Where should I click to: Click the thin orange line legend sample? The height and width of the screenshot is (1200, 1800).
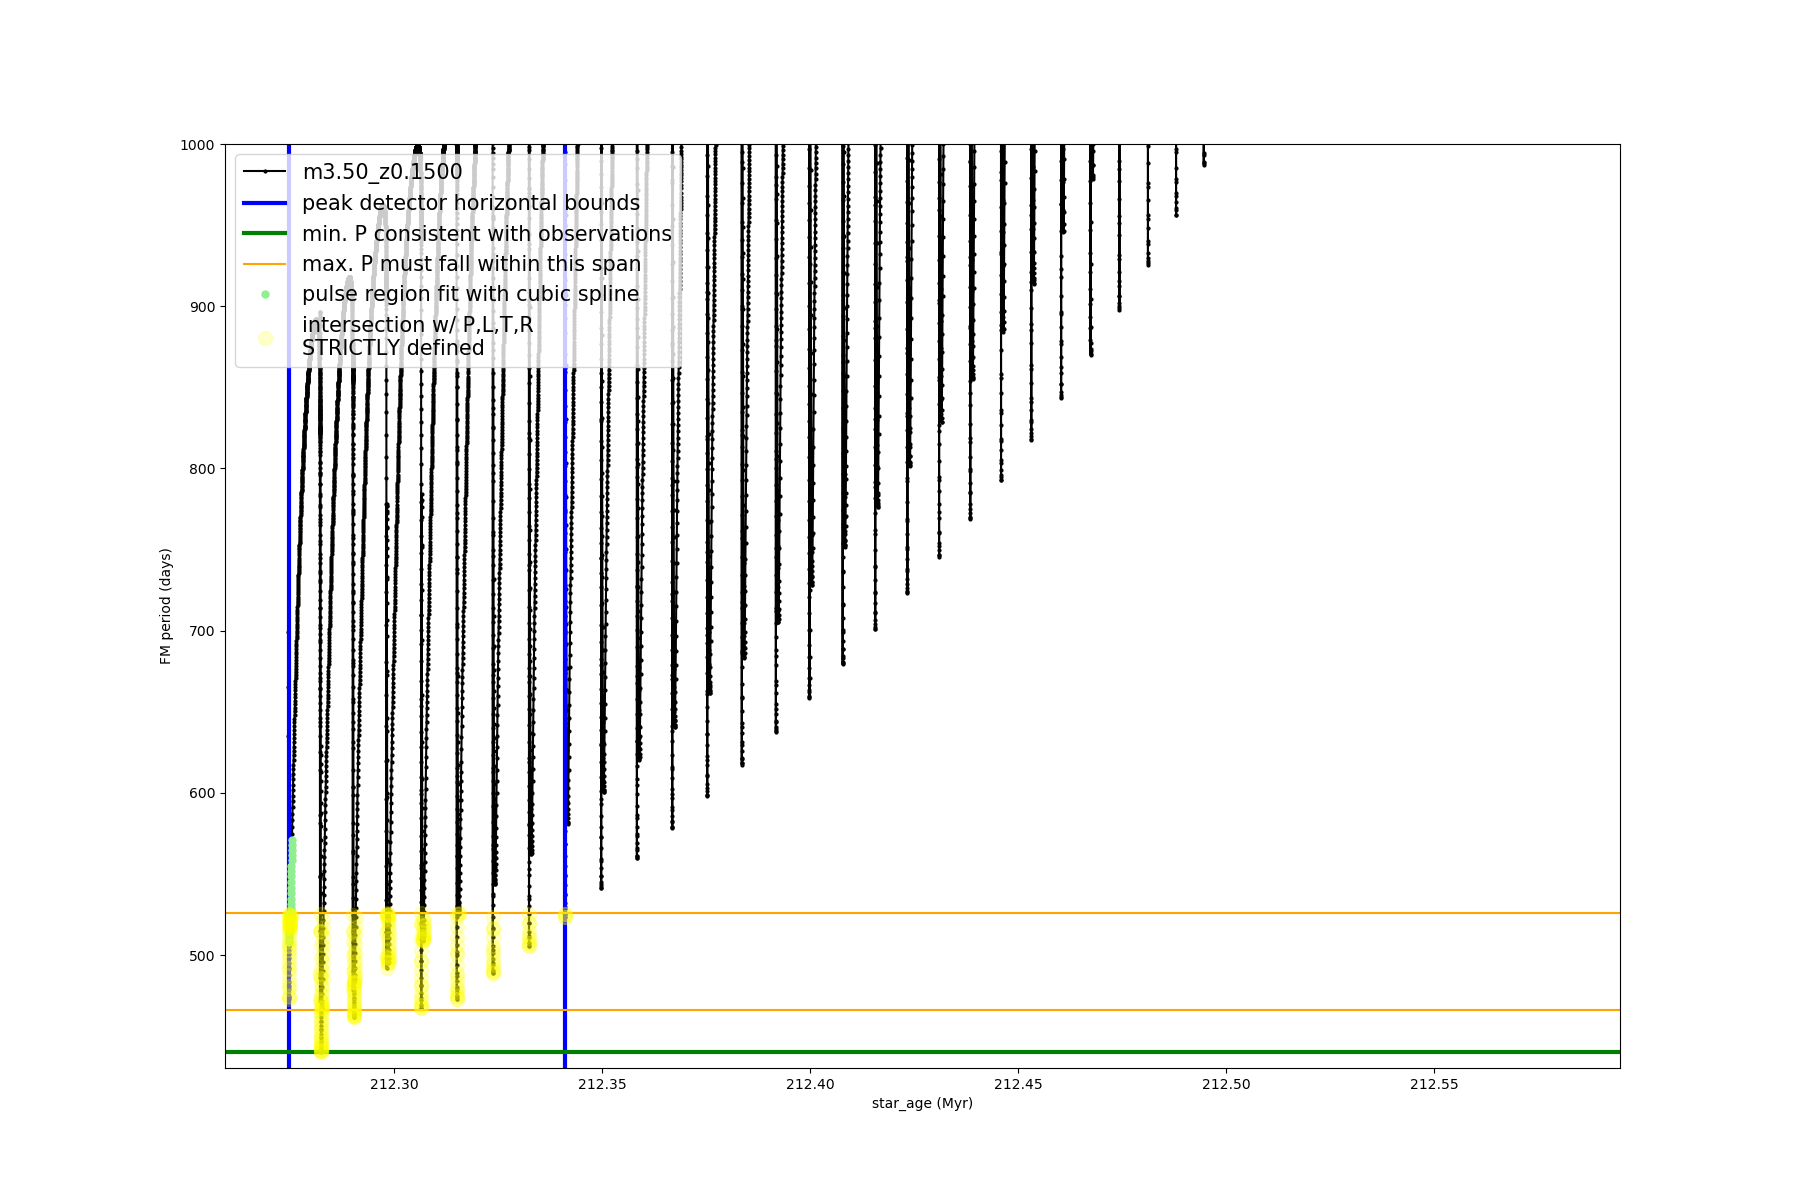tap(265, 264)
